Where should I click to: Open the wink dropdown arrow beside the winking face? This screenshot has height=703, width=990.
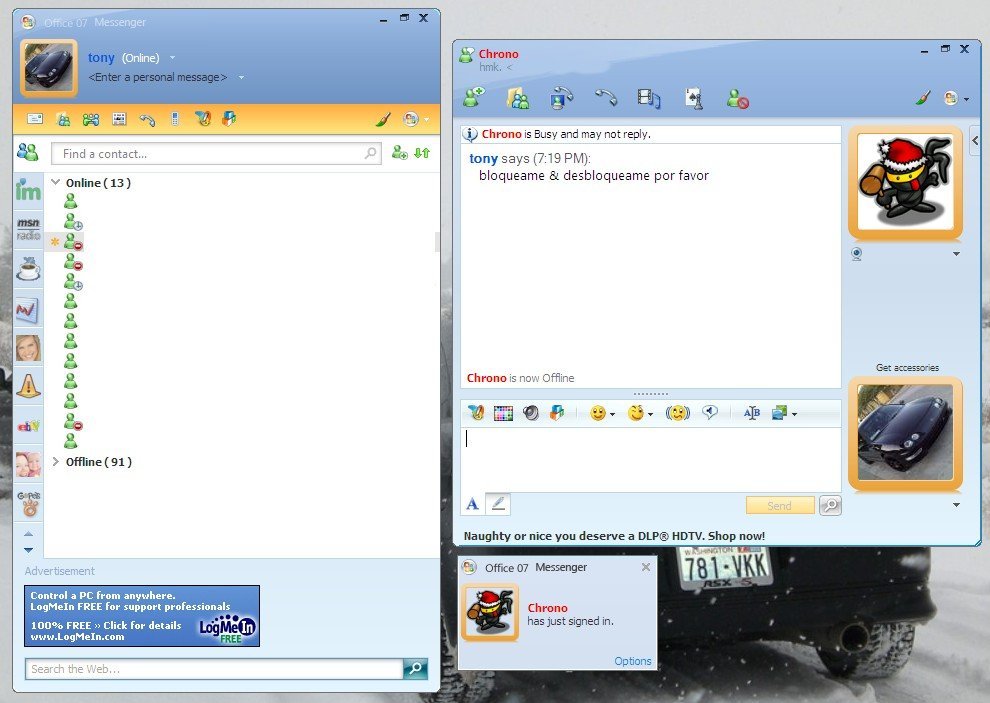(650, 414)
